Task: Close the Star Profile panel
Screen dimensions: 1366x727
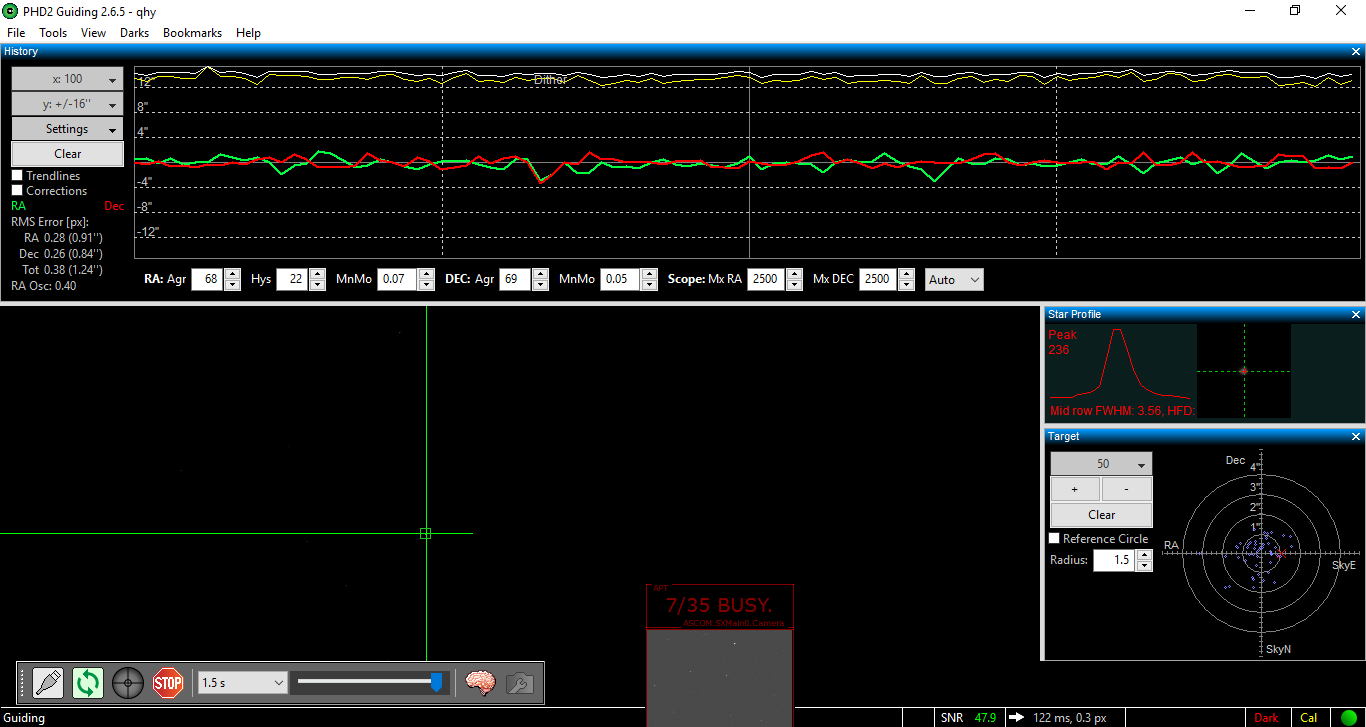Action: [1356, 315]
